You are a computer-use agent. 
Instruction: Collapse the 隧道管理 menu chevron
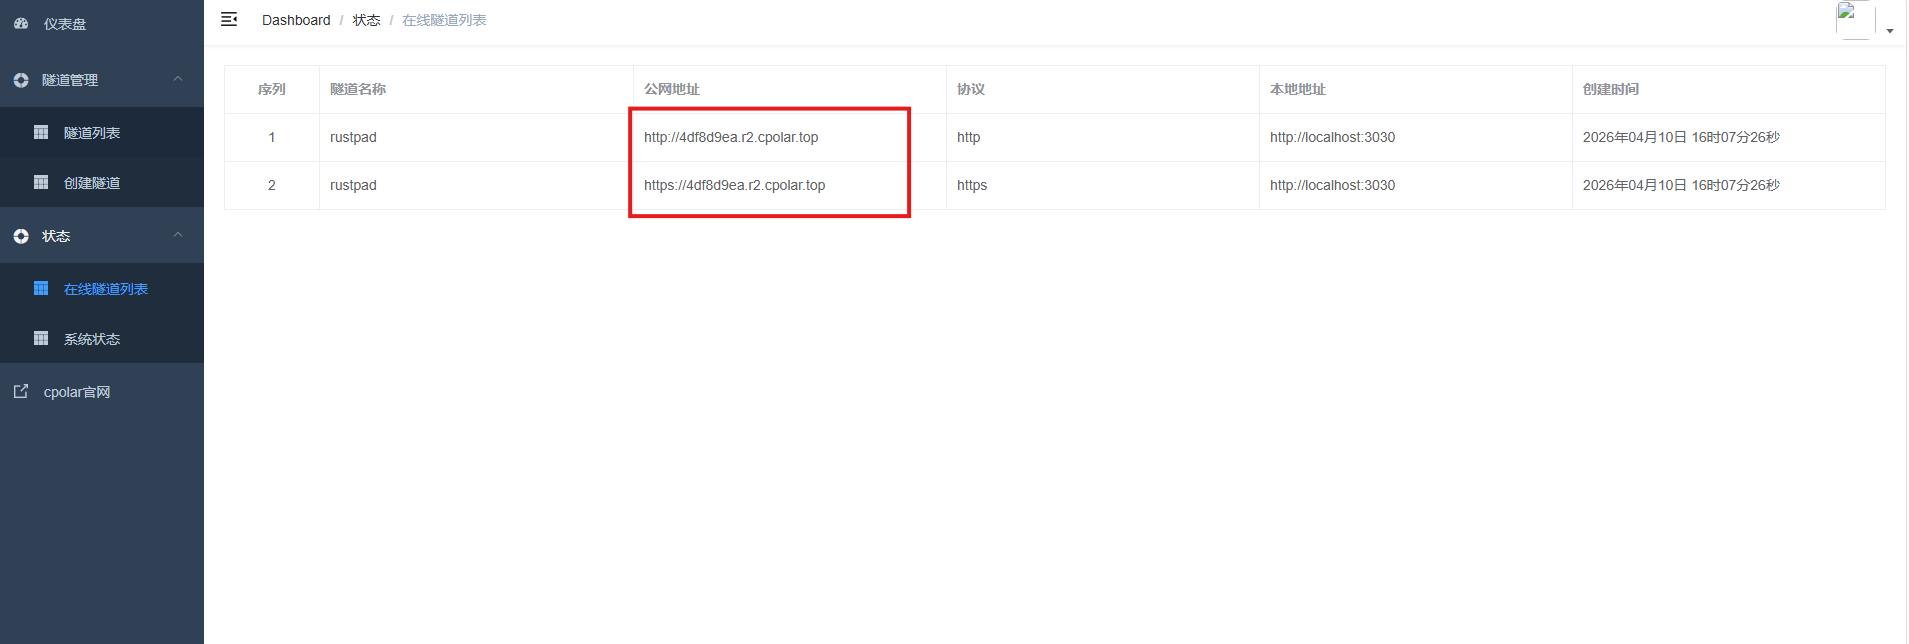click(178, 79)
